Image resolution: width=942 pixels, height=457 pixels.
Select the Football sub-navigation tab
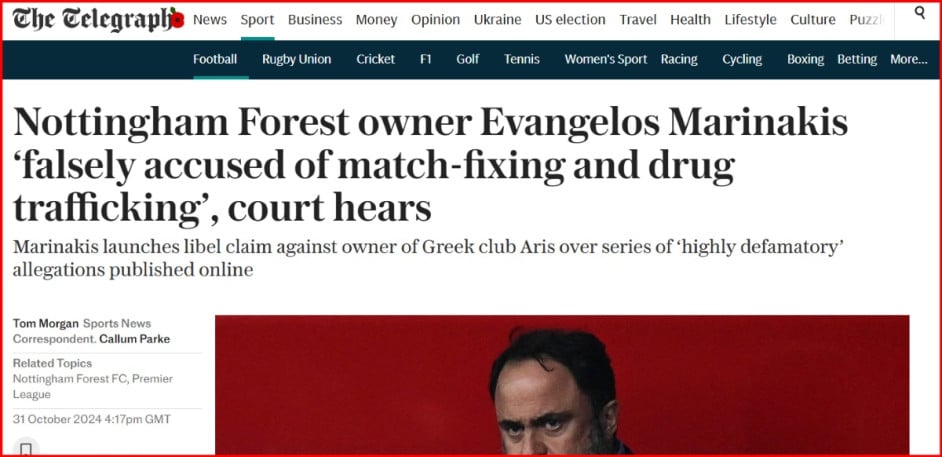click(x=215, y=59)
